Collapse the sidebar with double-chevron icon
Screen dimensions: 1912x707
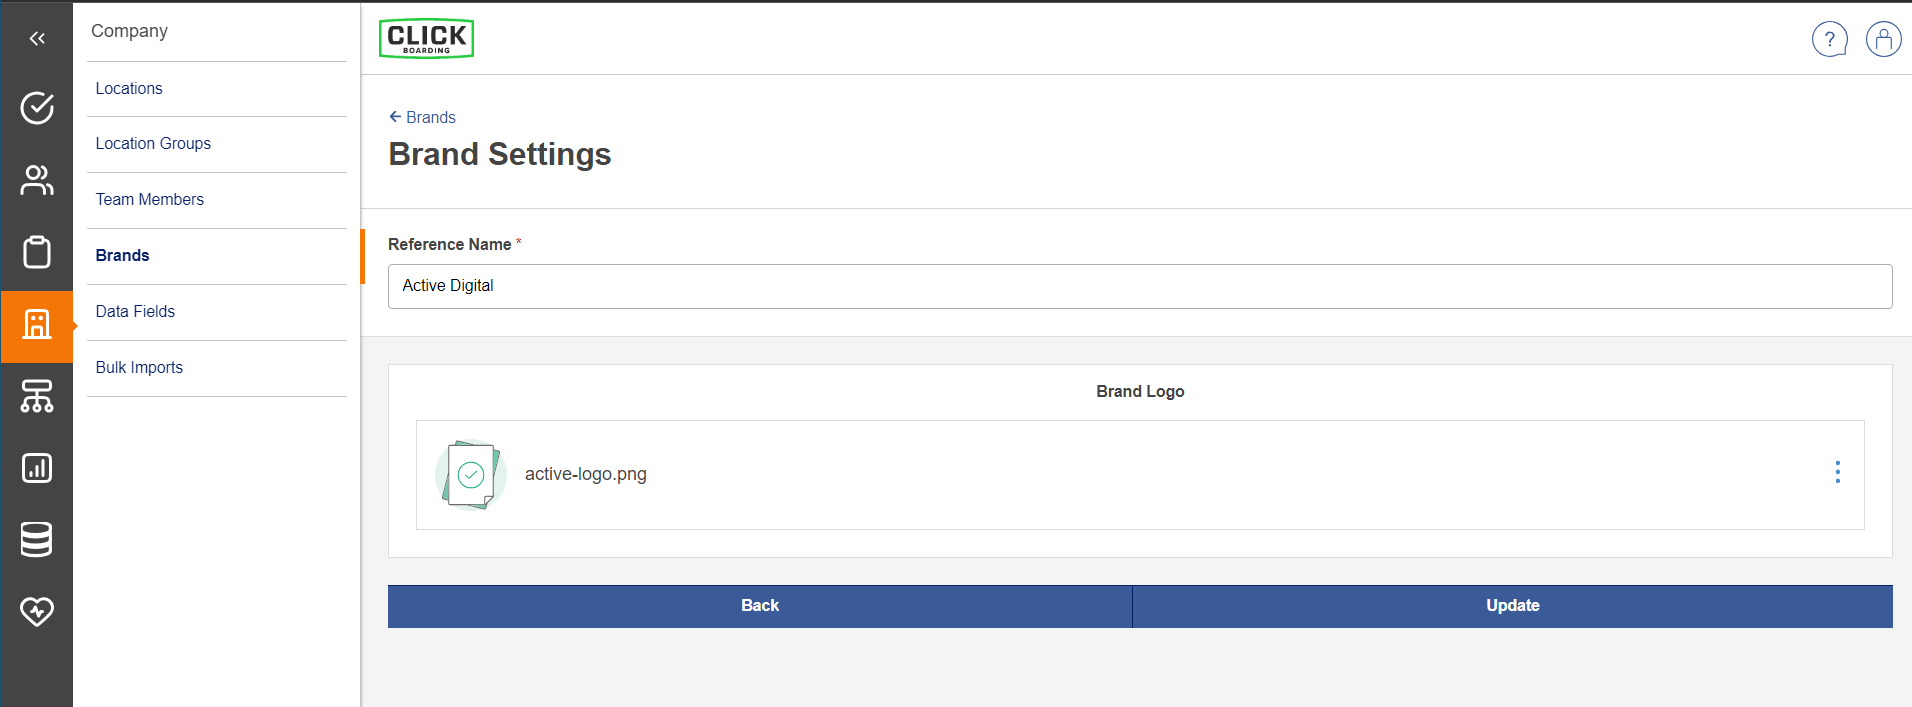tap(37, 39)
